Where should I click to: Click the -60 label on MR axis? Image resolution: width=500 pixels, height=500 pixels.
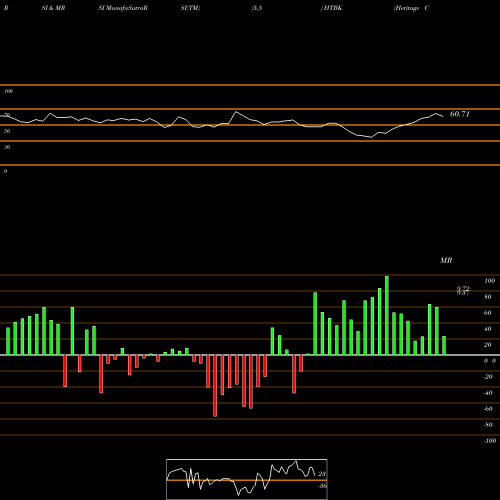[x=488, y=409]
